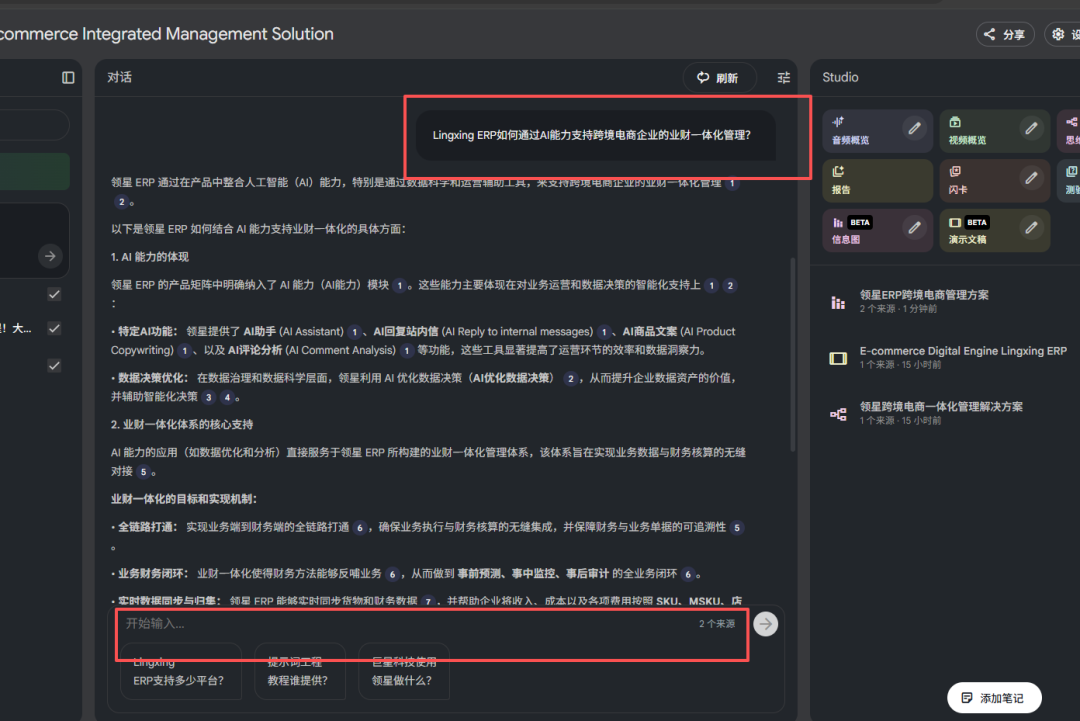This screenshot has height=721, width=1080.
Task: Open citation 6 after 全业务闭环
Action: pyautogui.click(x=687, y=574)
